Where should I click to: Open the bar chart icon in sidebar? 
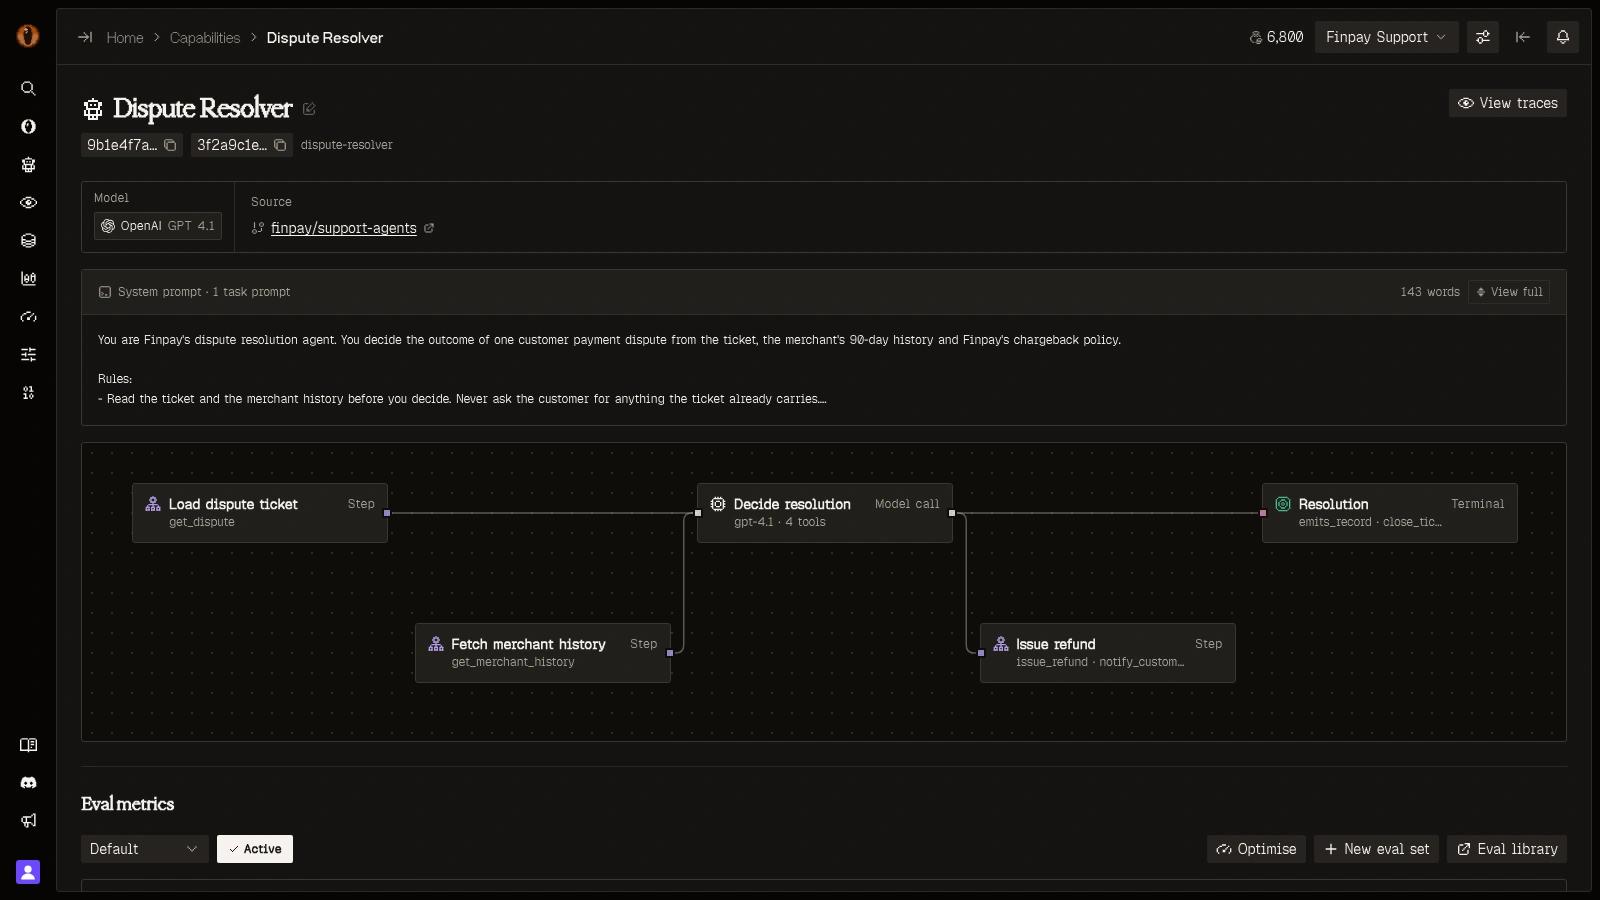coord(28,279)
